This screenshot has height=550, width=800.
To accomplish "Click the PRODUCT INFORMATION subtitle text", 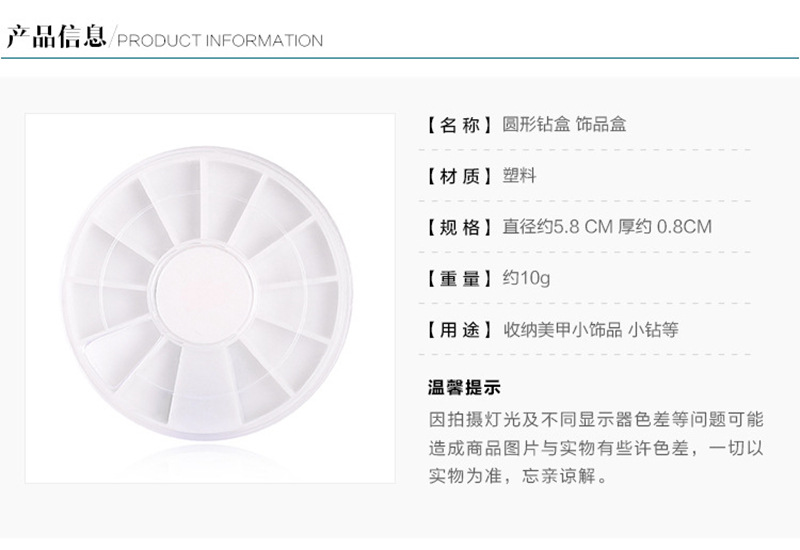I will click(x=220, y=41).
